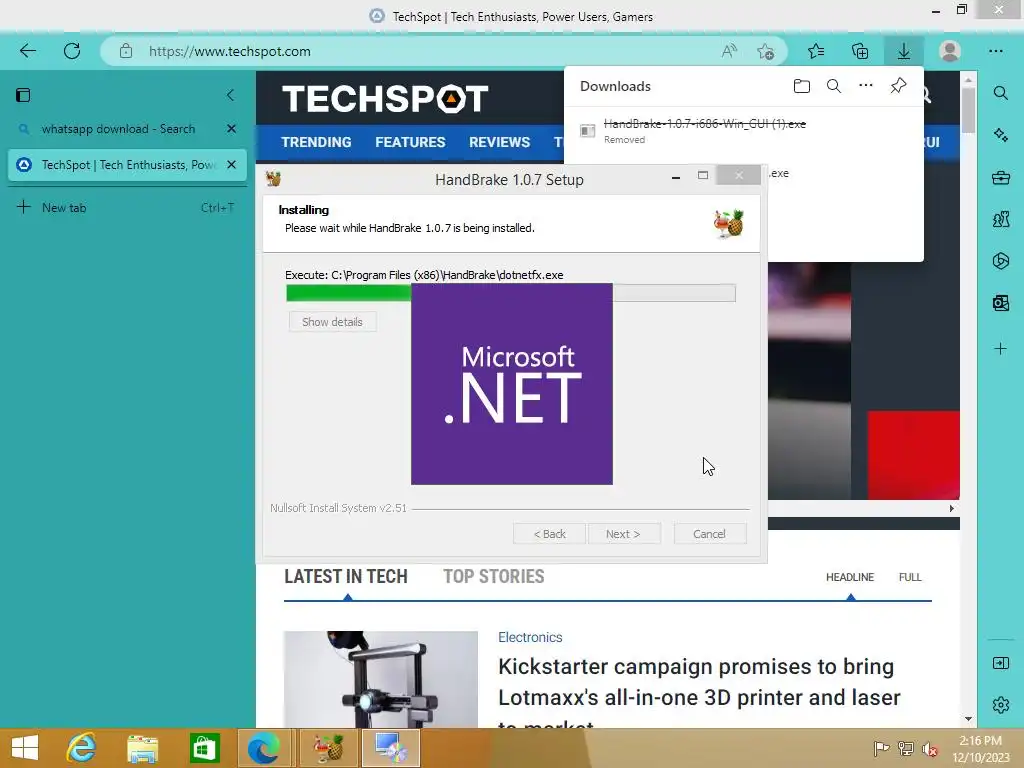Open the Favorites list icon

tap(816, 51)
